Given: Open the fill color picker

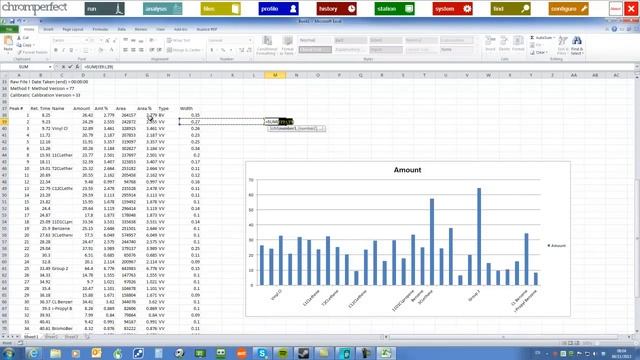Looking at the screenshot, I should coord(101,50).
